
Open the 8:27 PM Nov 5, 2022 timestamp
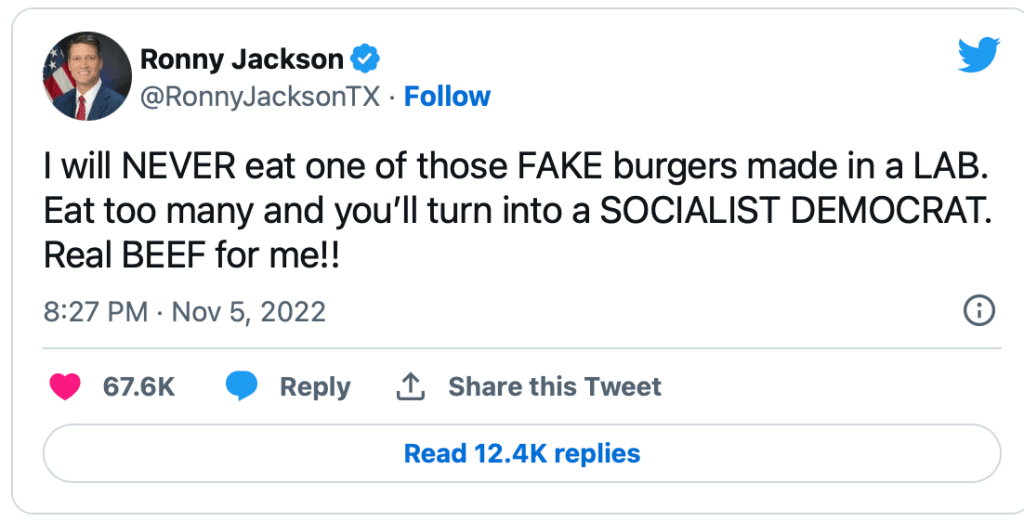click(185, 311)
